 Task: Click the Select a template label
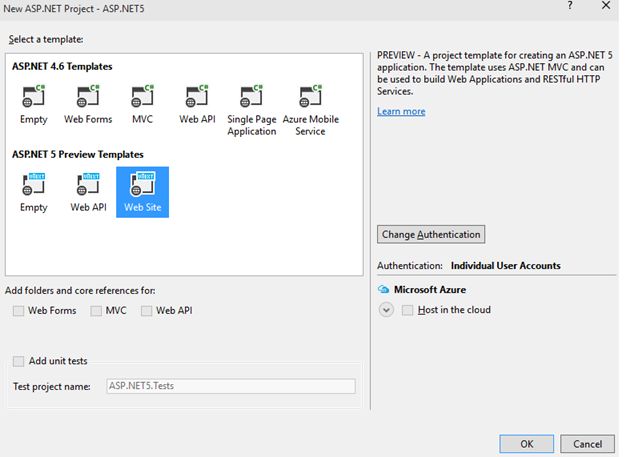[x=46, y=40]
